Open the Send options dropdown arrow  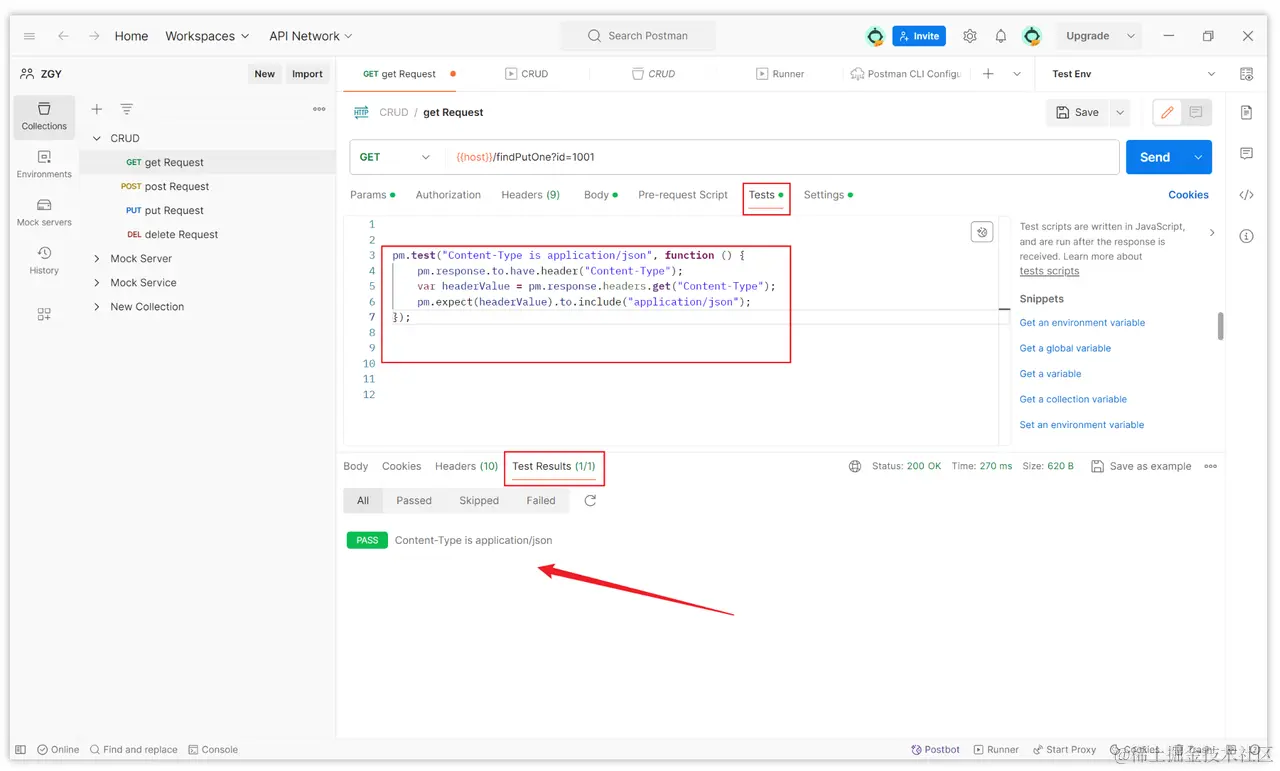point(1198,157)
